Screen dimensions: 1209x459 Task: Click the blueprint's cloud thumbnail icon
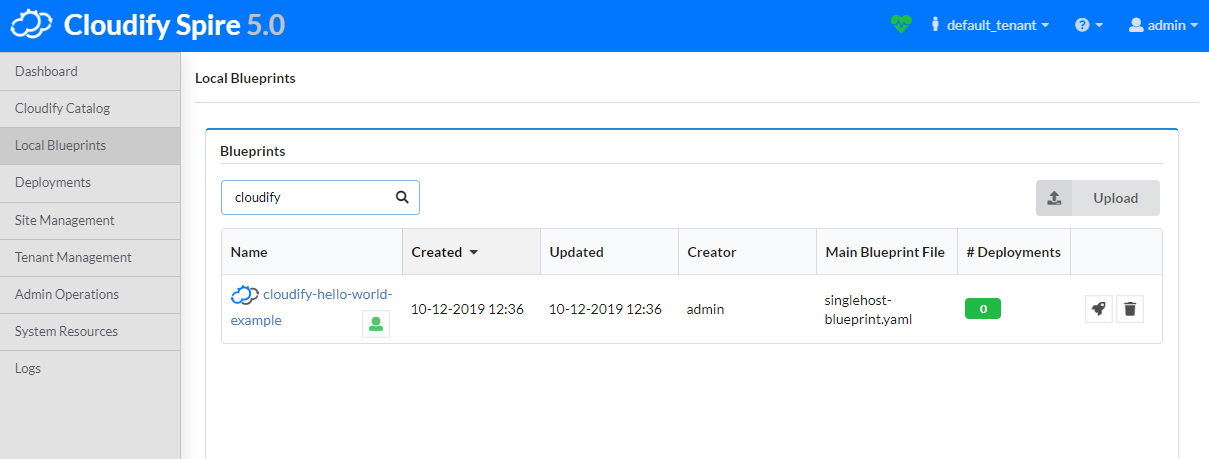pos(245,295)
